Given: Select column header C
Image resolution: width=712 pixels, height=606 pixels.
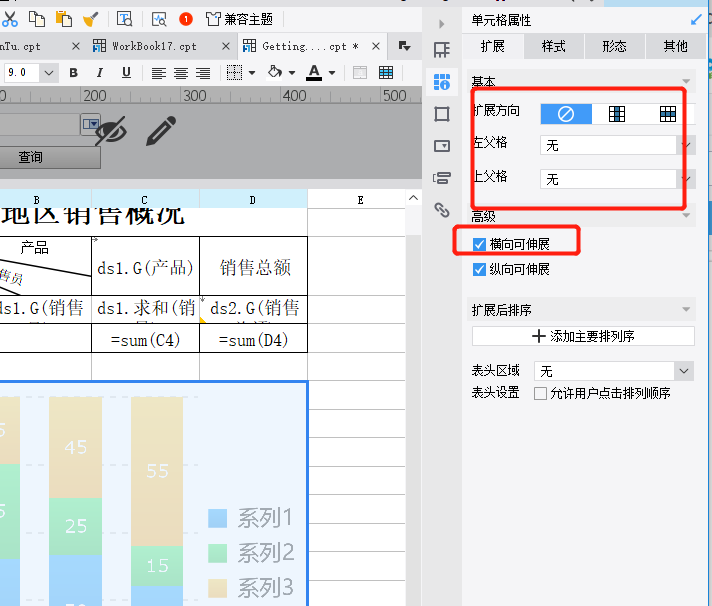Looking at the screenshot, I should pos(145,200).
